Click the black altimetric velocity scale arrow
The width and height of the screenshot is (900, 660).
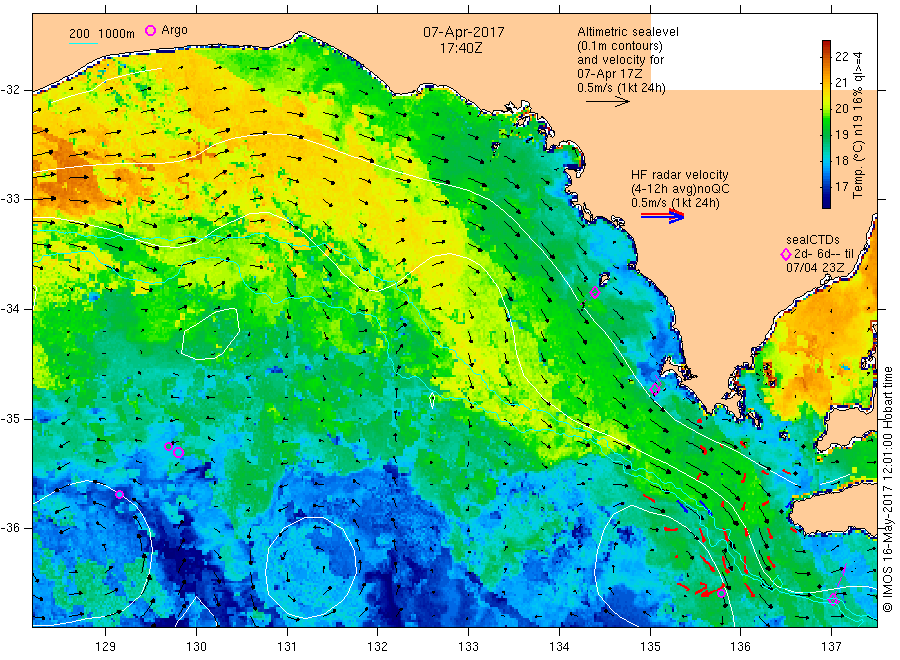608,102
